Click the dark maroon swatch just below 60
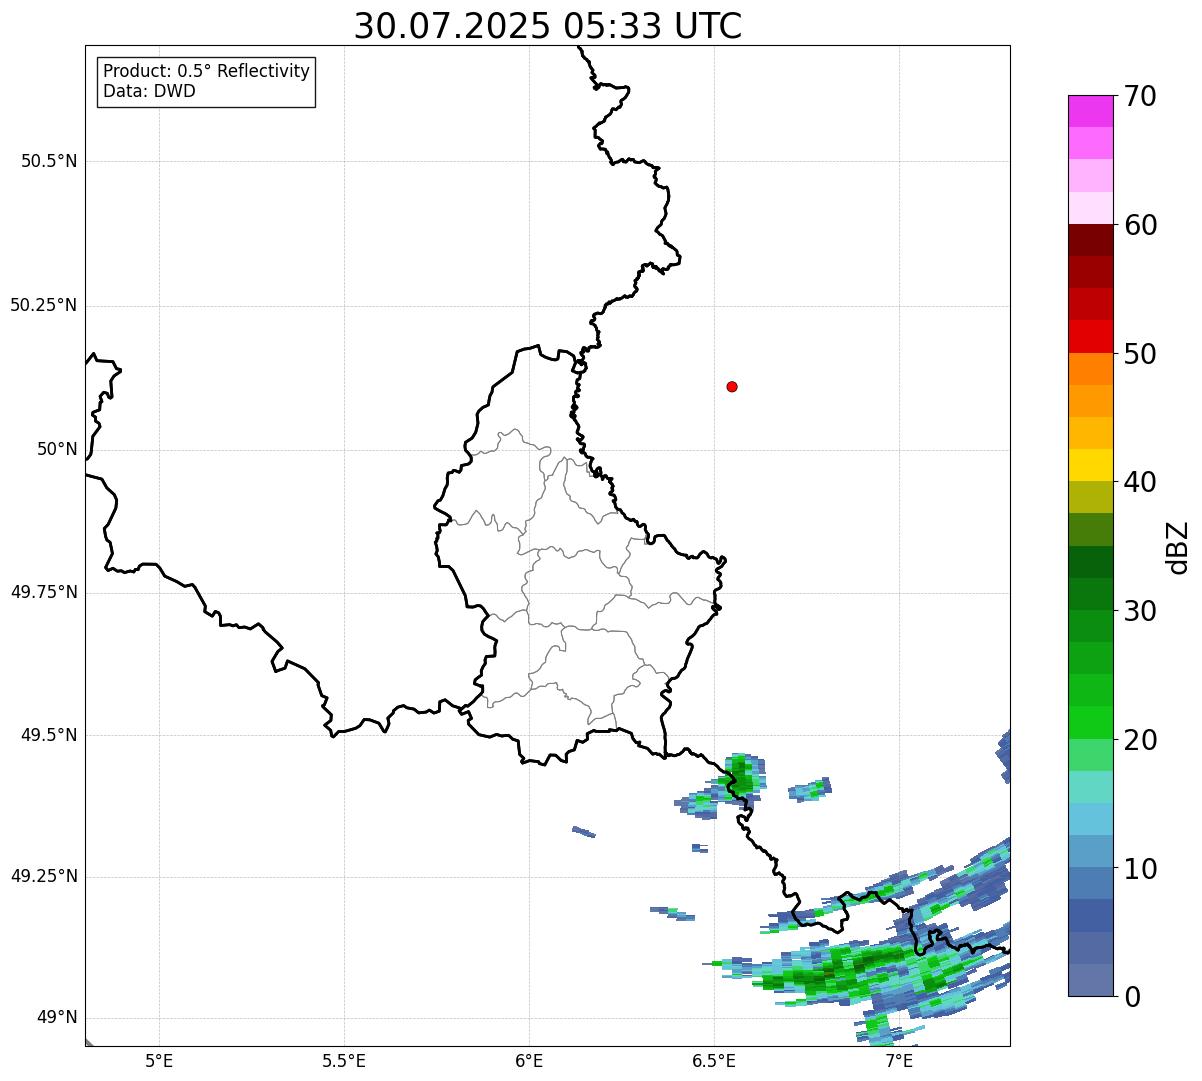The height and width of the screenshot is (1081, 1202). 1090,240
